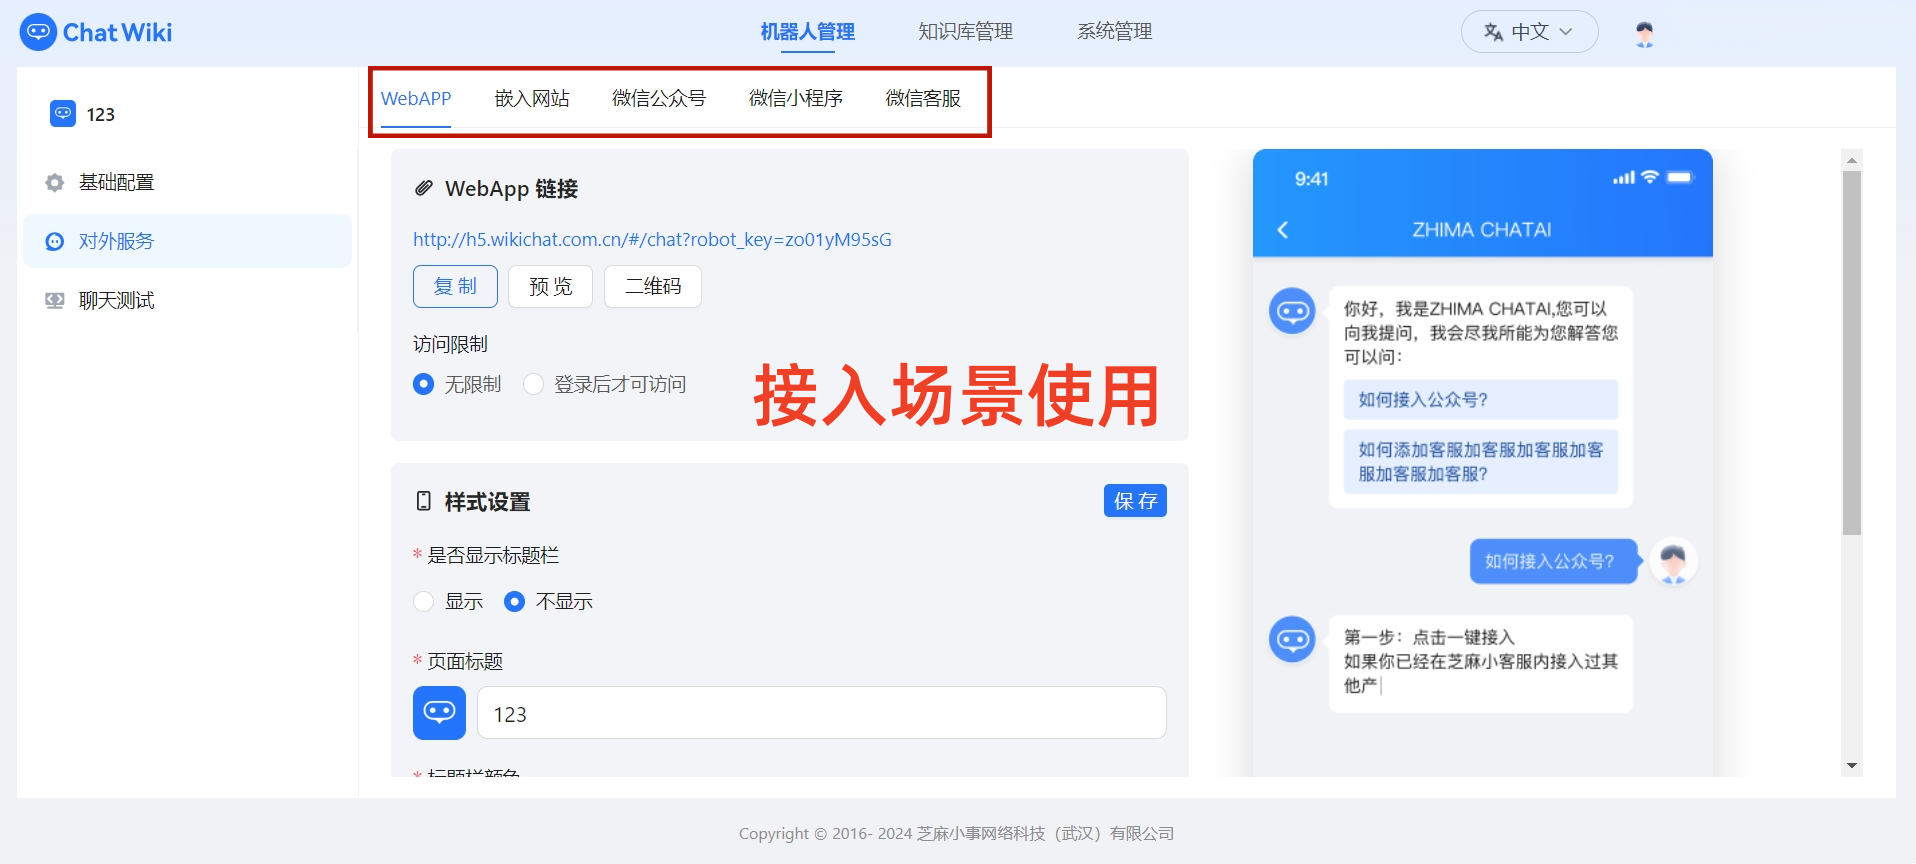The height and width of the screenshot is (864, 1916).
Task: Click the vertical scrollbar thumb
Action: [1852, 353]
